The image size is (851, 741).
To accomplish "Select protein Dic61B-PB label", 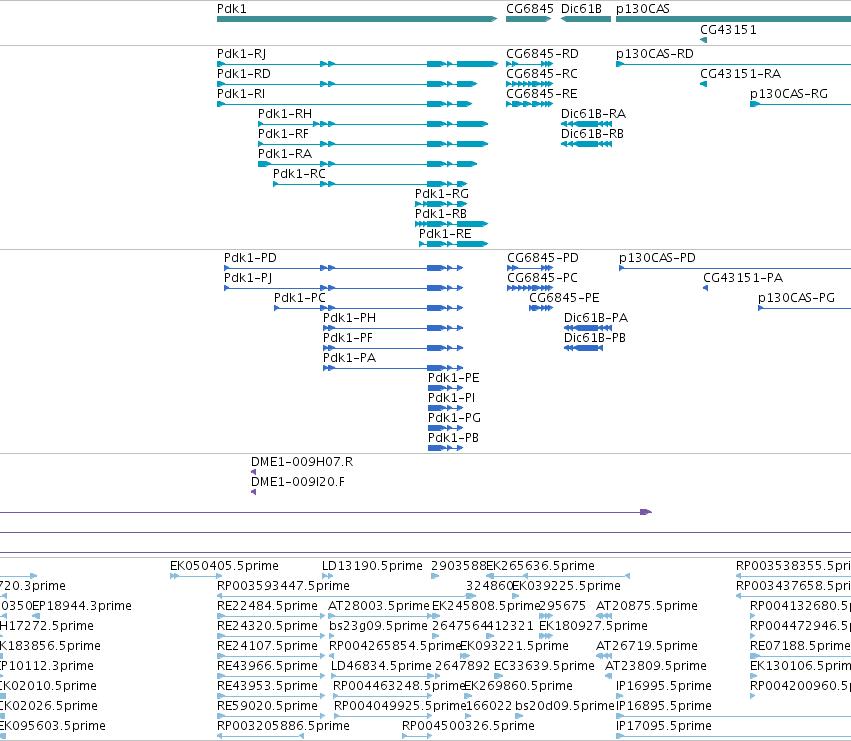I will [595, 338].
